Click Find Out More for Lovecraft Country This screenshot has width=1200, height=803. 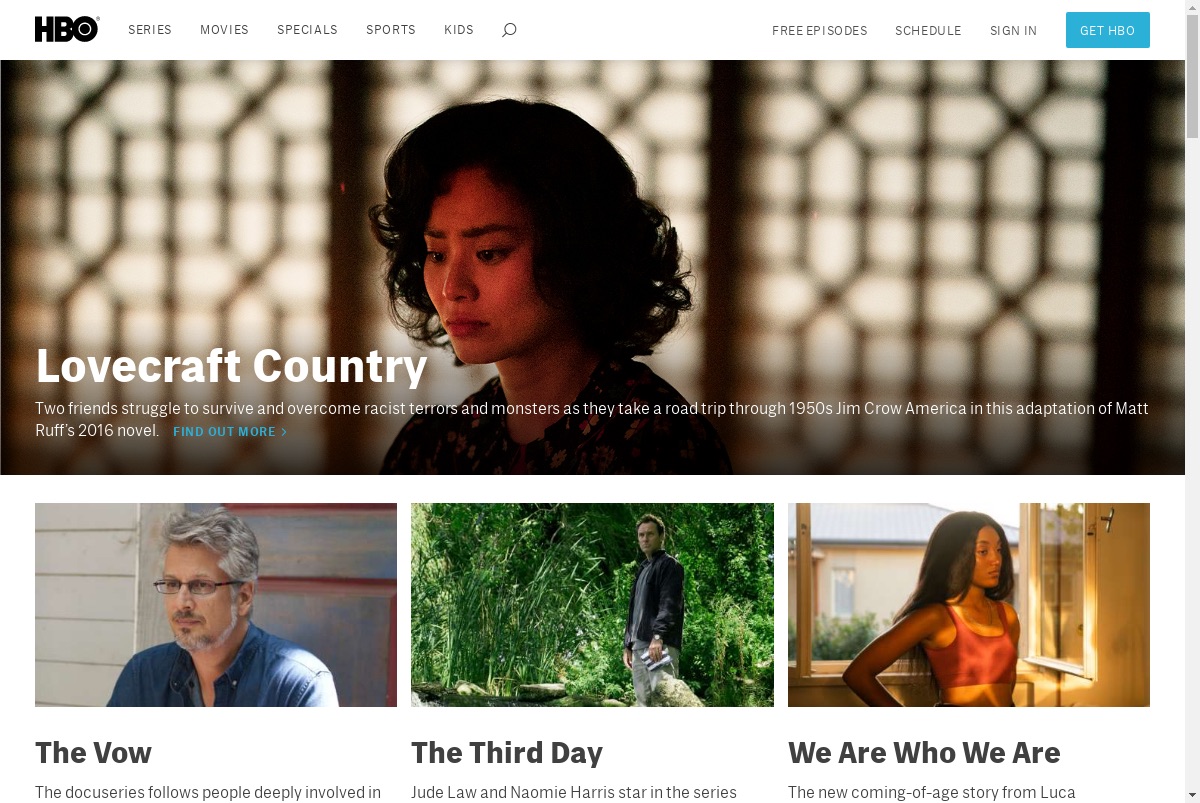(x=230, y=432)
